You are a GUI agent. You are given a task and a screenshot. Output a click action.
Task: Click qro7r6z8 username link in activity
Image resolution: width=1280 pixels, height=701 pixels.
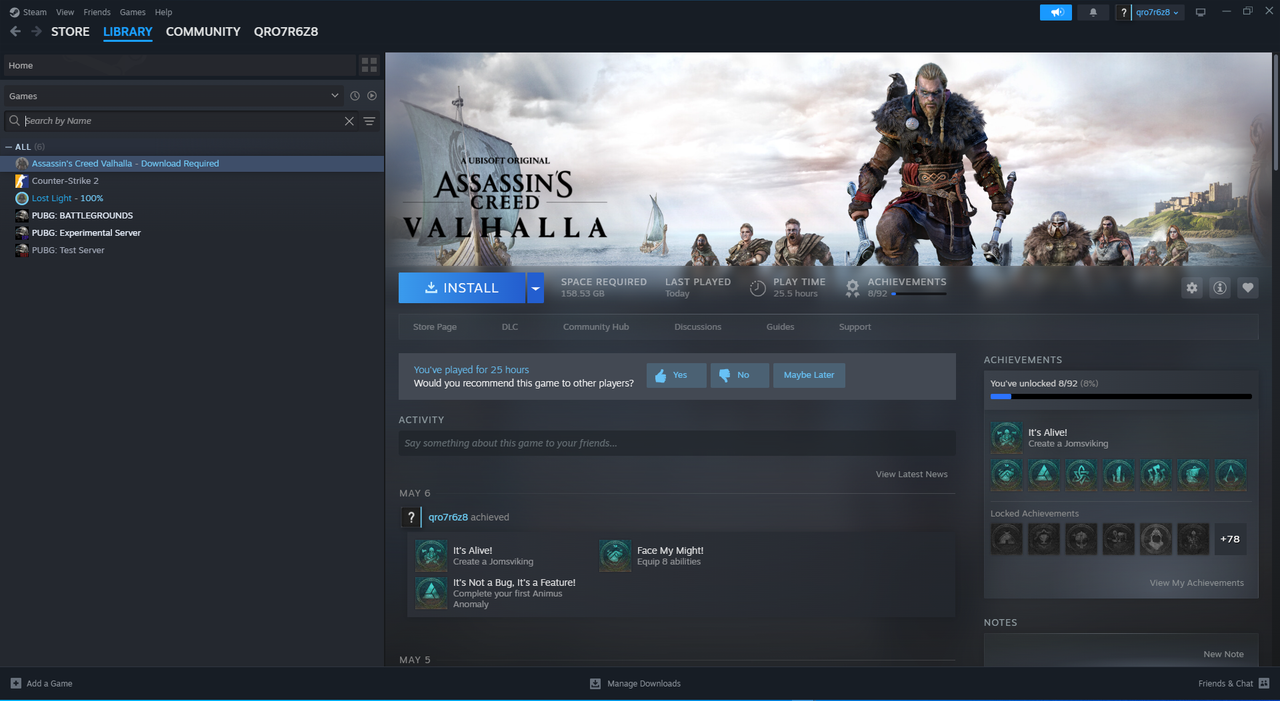[x=448, y=517]
